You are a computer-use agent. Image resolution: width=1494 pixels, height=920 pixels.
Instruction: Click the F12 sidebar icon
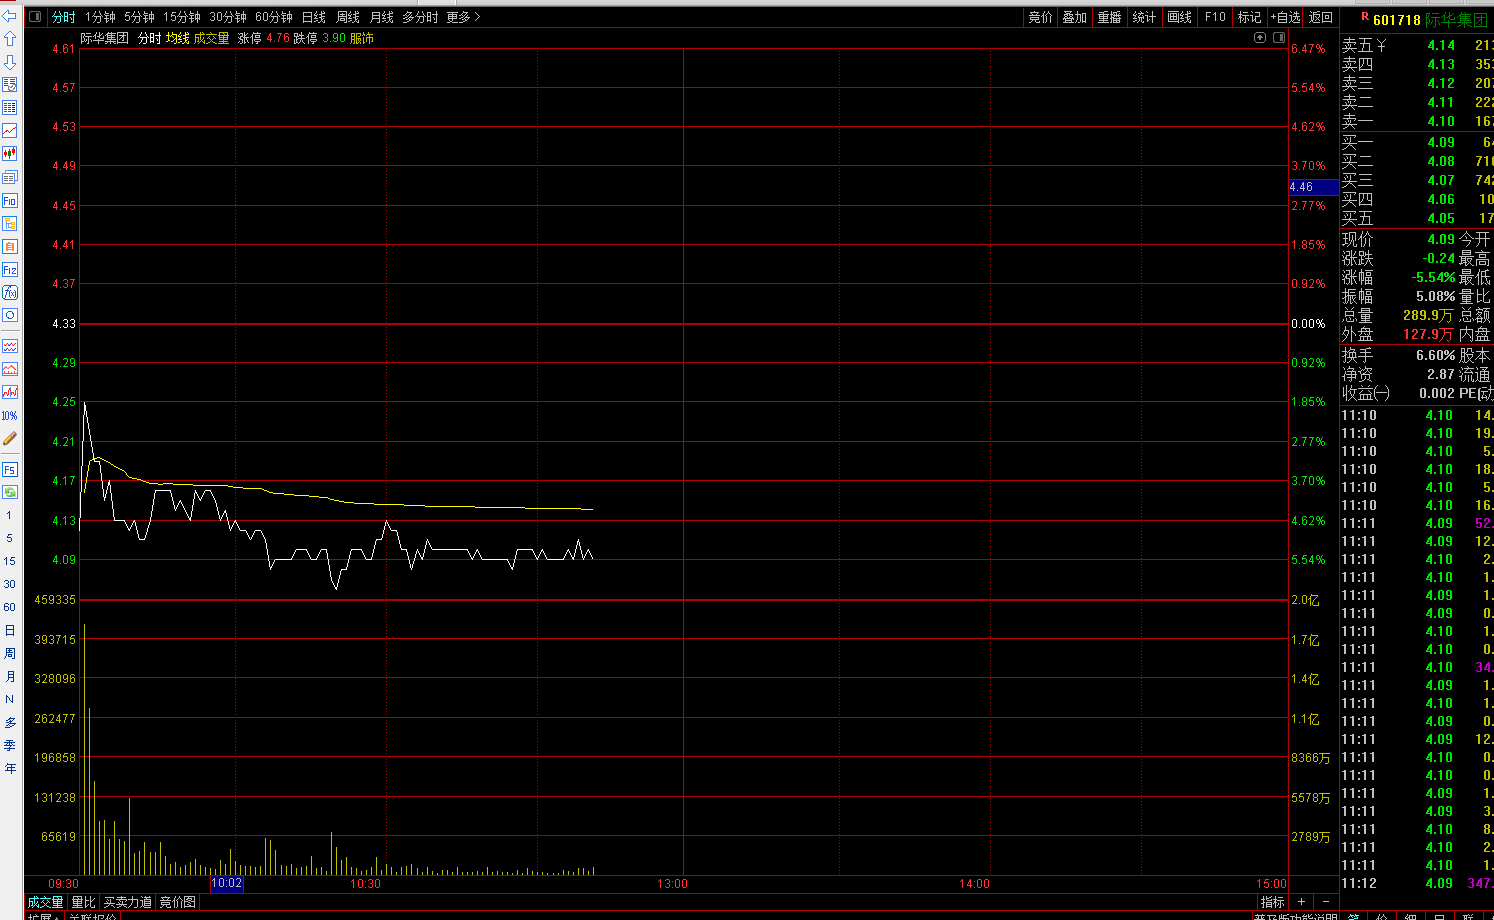(x=9, y=269)
